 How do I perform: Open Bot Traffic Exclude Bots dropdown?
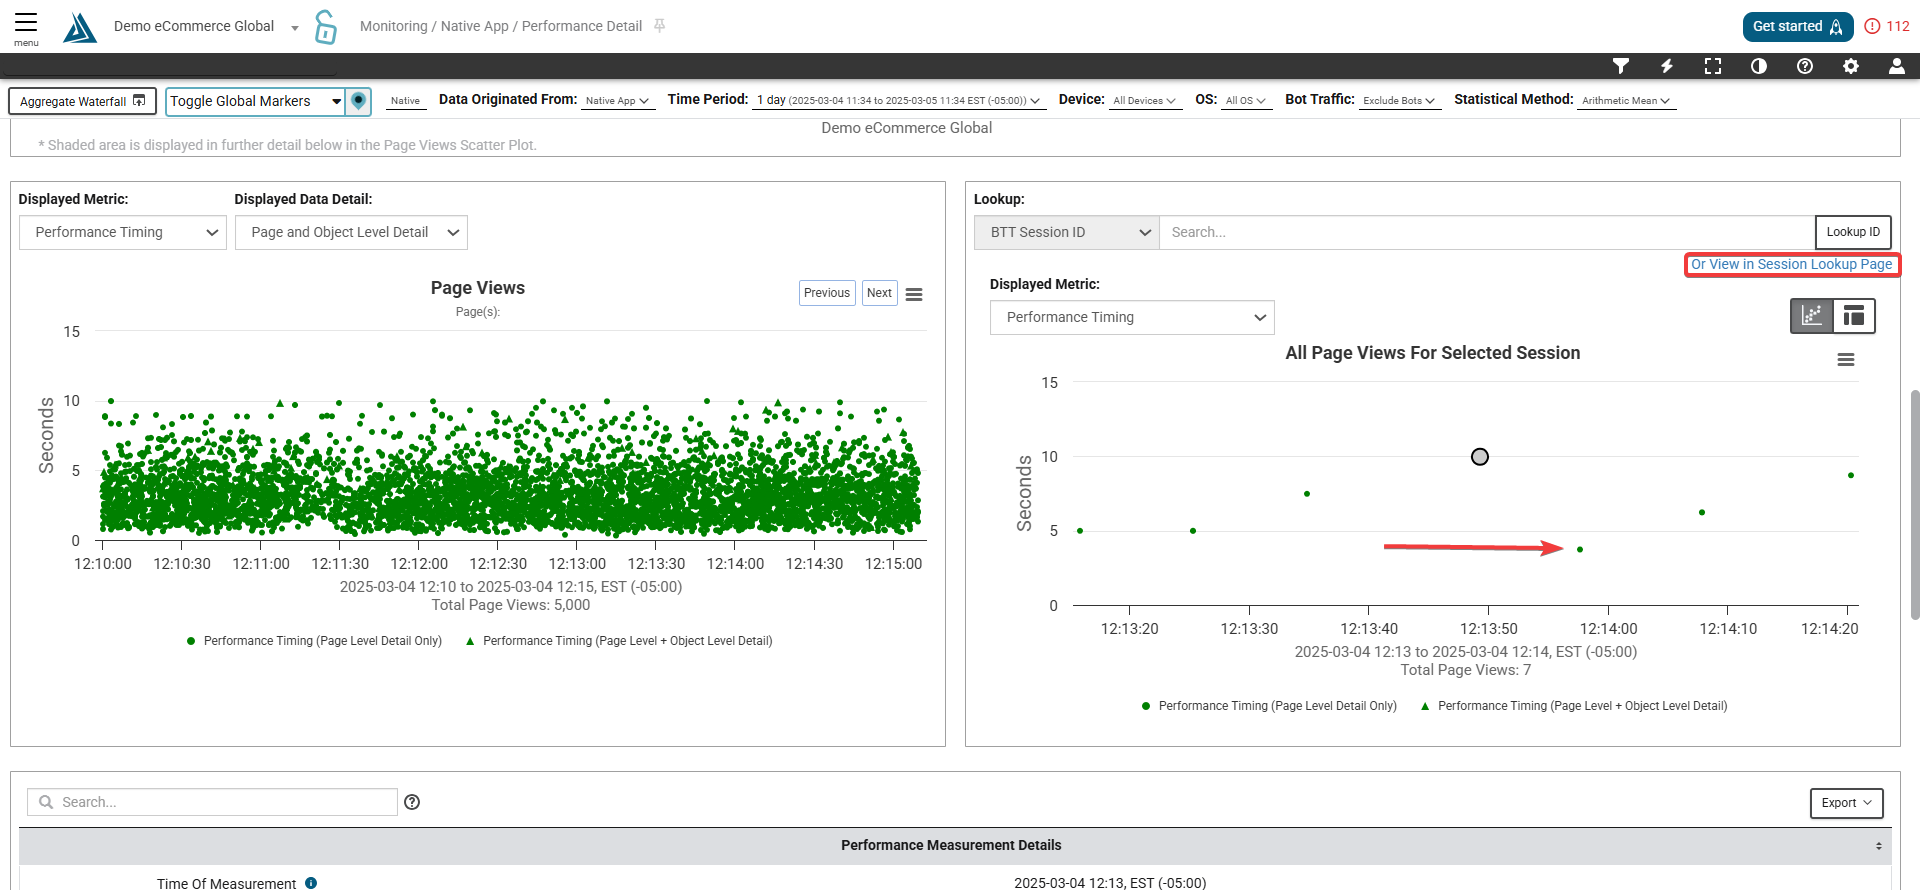tap(1399, 101)
